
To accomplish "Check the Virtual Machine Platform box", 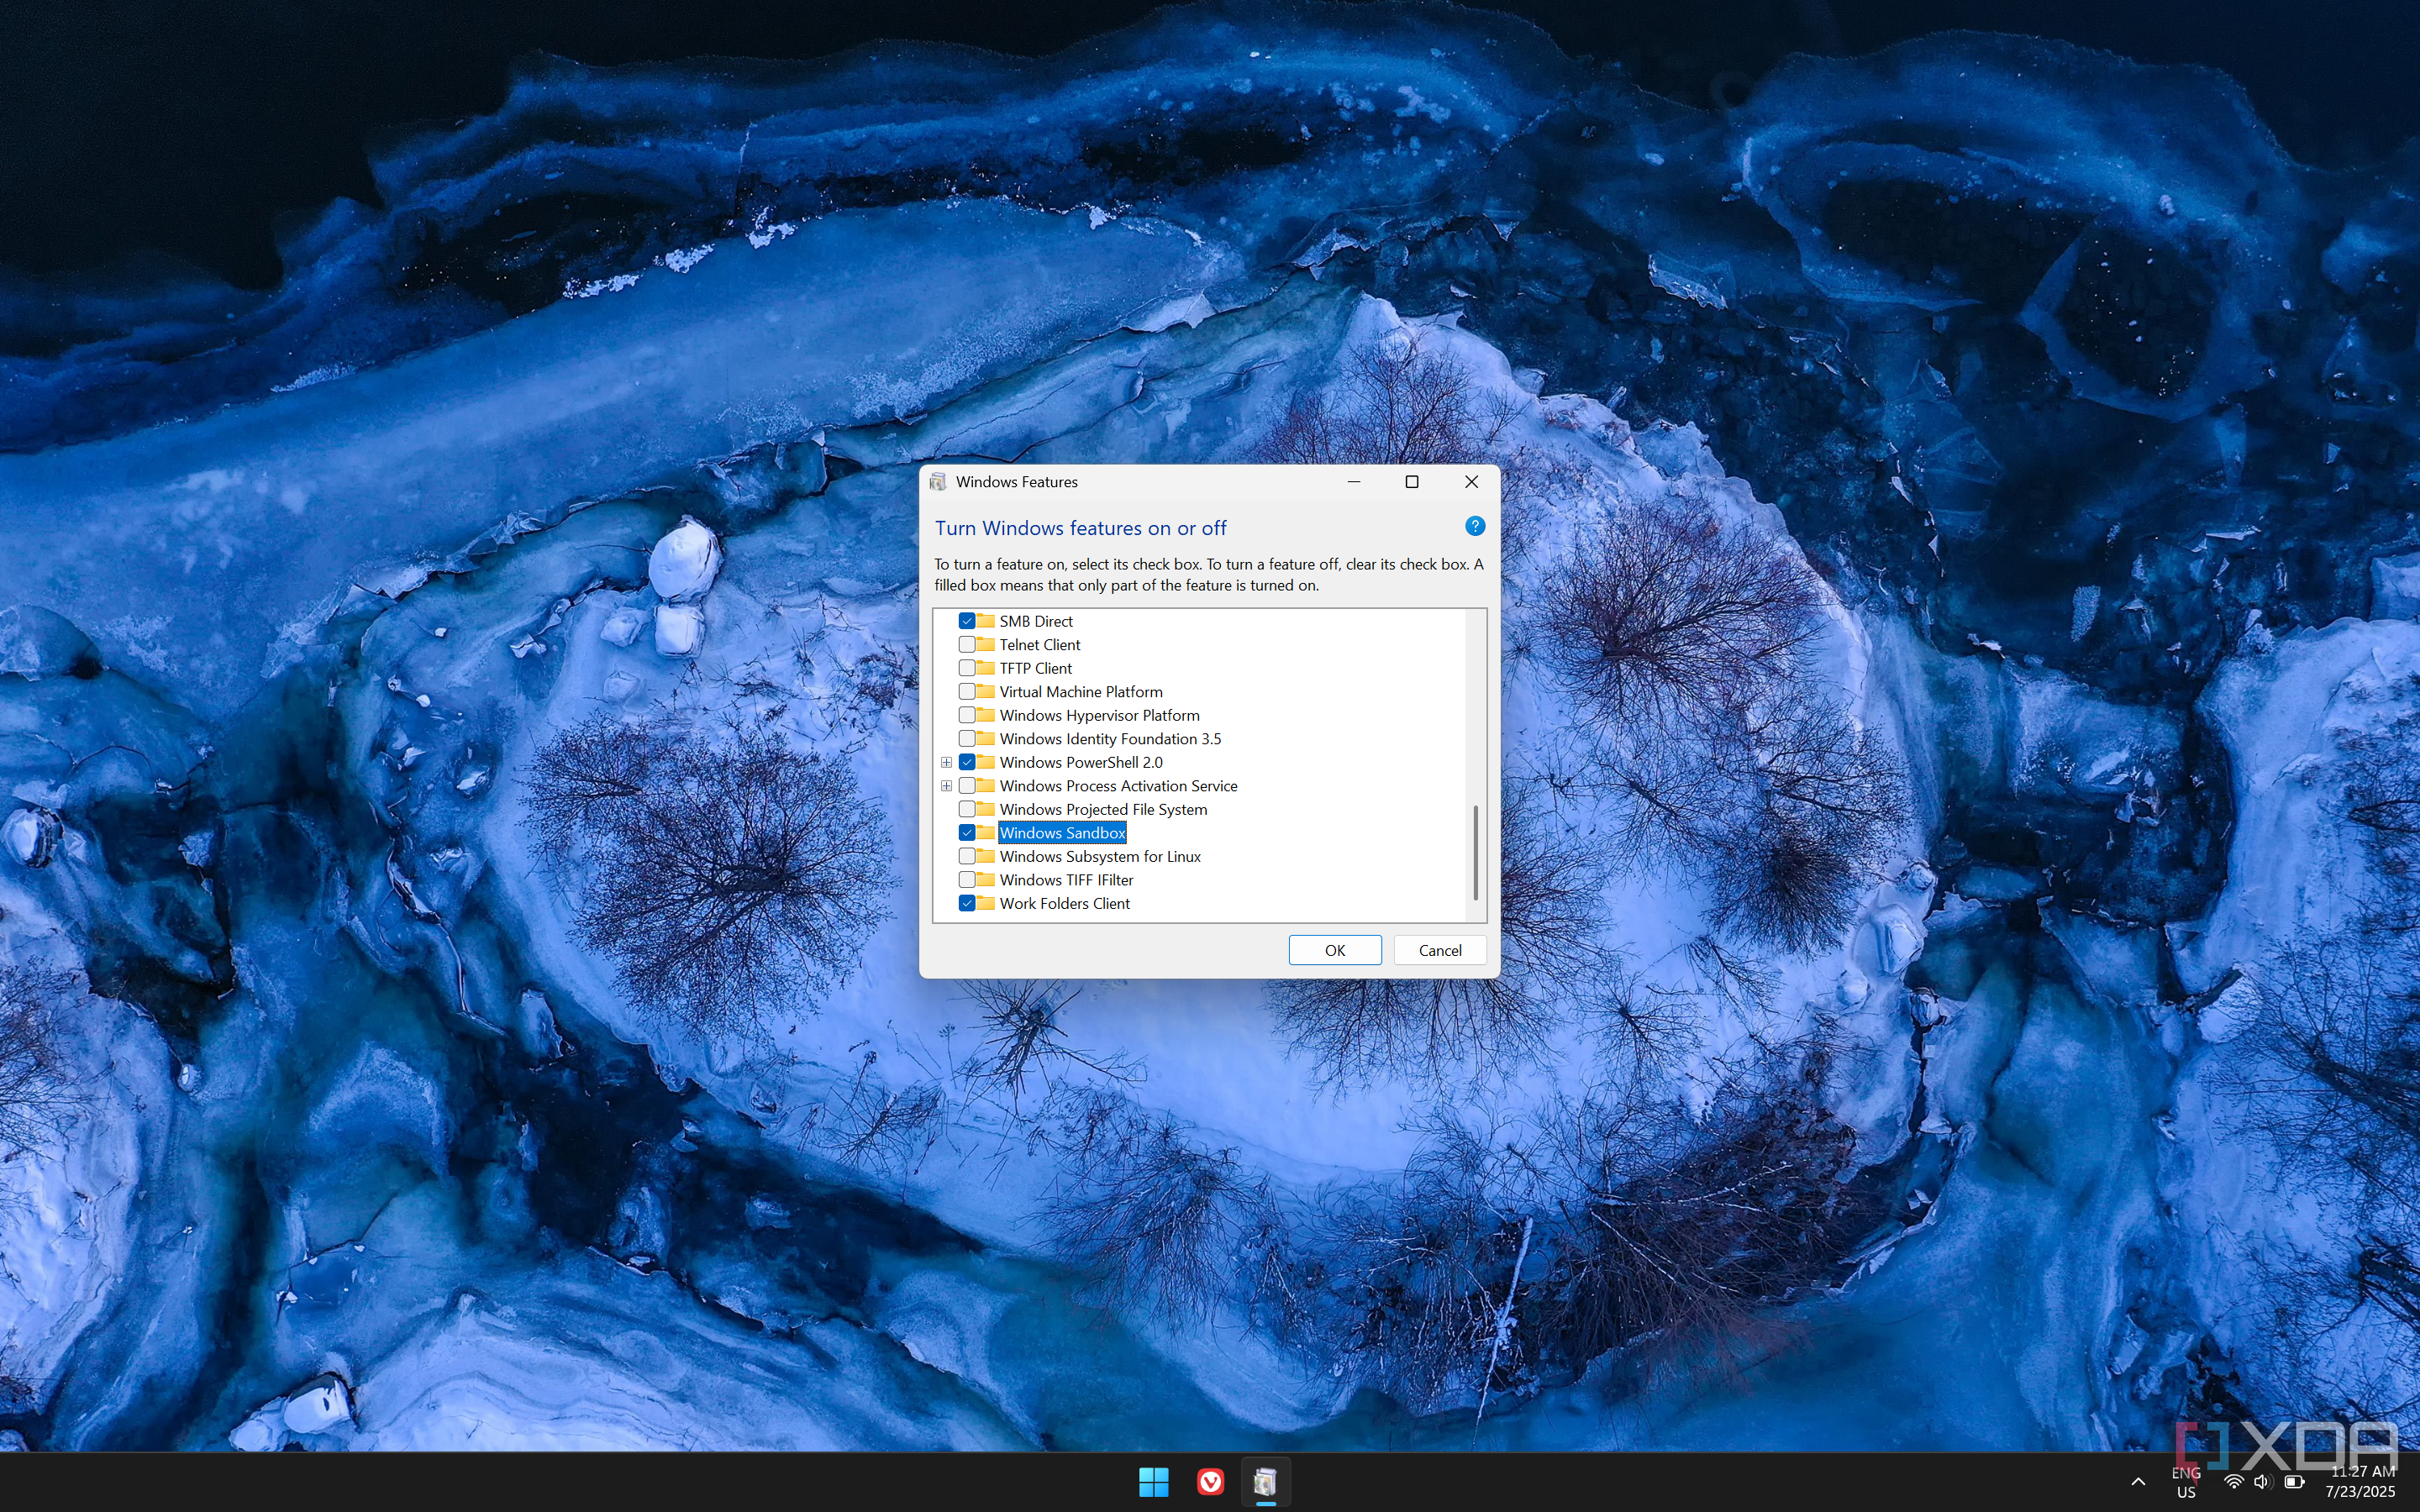I will tap(967, 692).
